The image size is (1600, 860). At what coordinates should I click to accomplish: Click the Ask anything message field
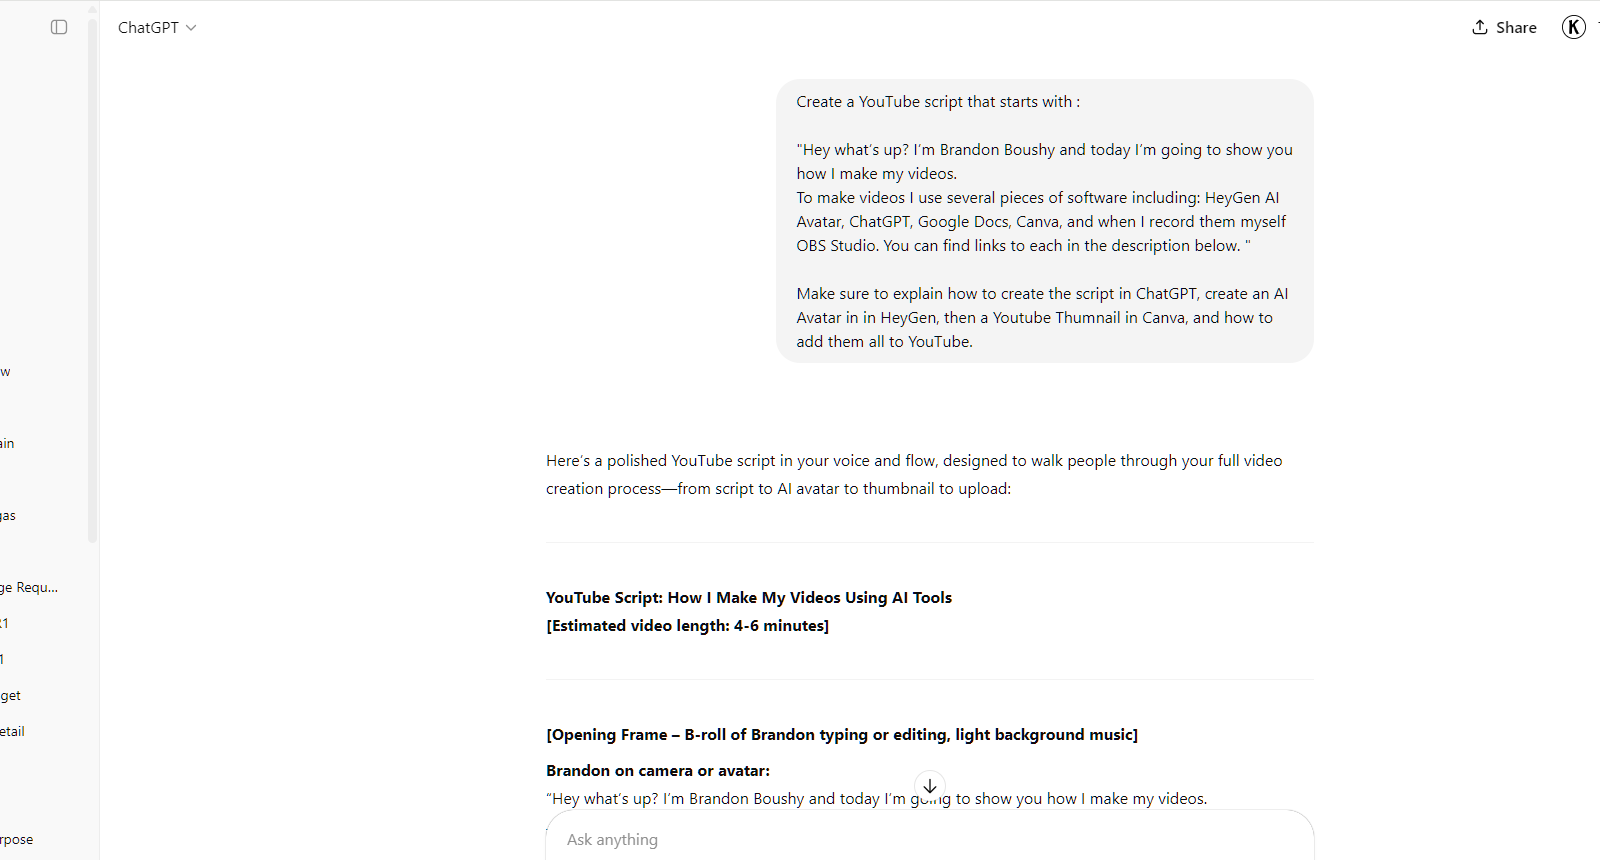pyautogui.click(x=930, y=839)
